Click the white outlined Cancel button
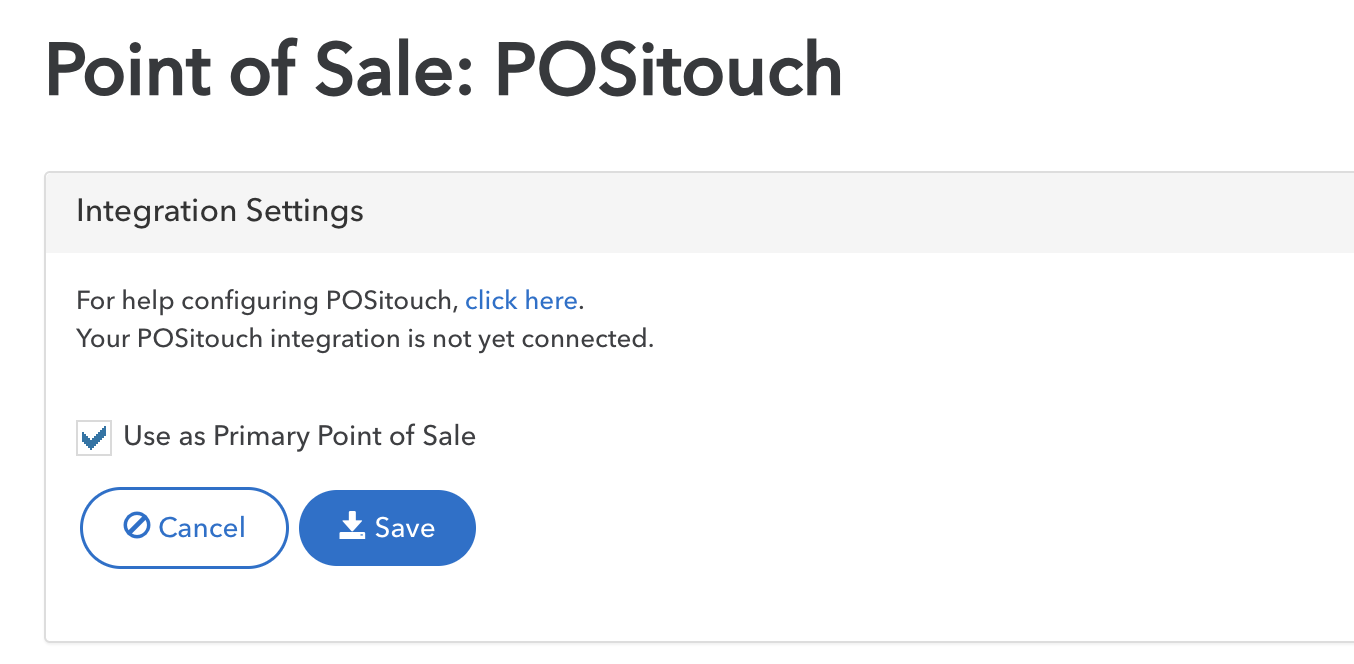Image resolution: width=1354 pixels, height=664 pixels. (184, 527)
